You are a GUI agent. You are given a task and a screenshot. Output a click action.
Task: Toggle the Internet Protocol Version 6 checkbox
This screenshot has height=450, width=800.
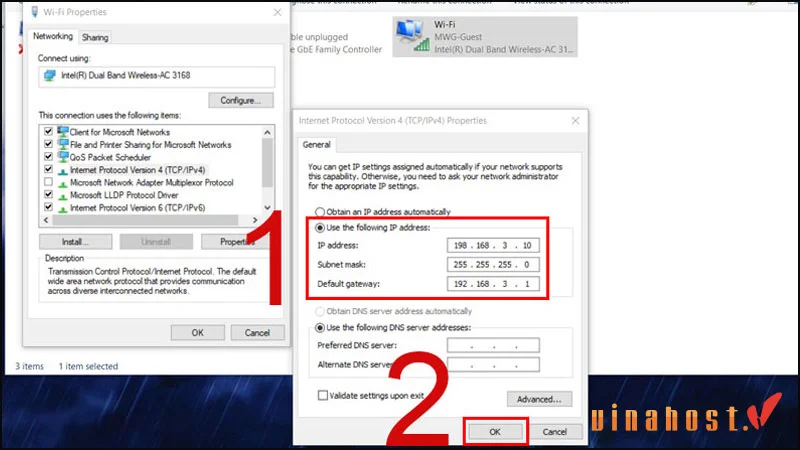click(48, 207)
